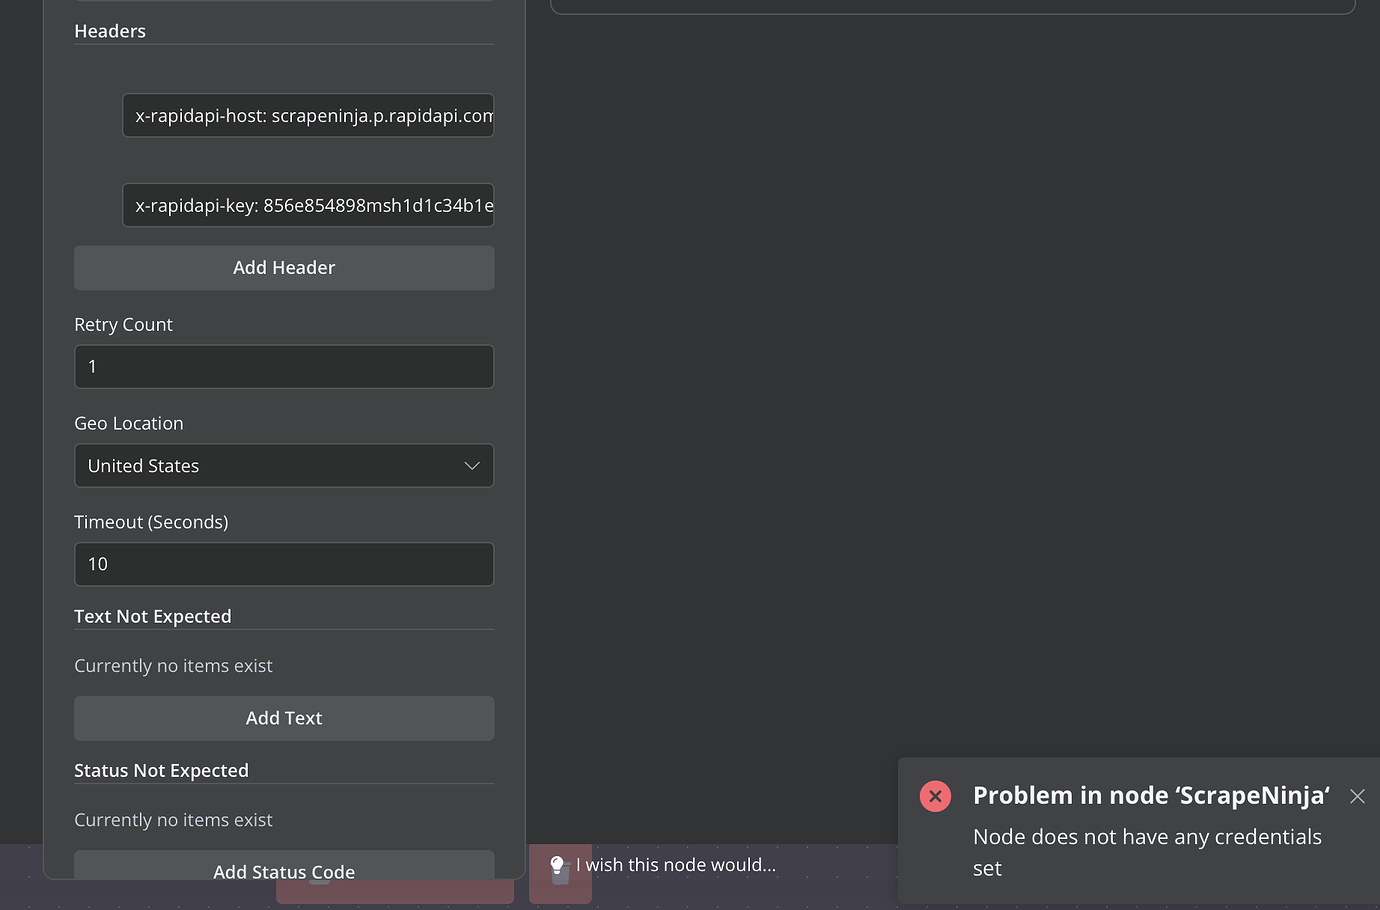This screenshot has height=910, width=1380.
Task: Click the chevron arrow on the Geo Location selector
Action: tap(471, 465)
